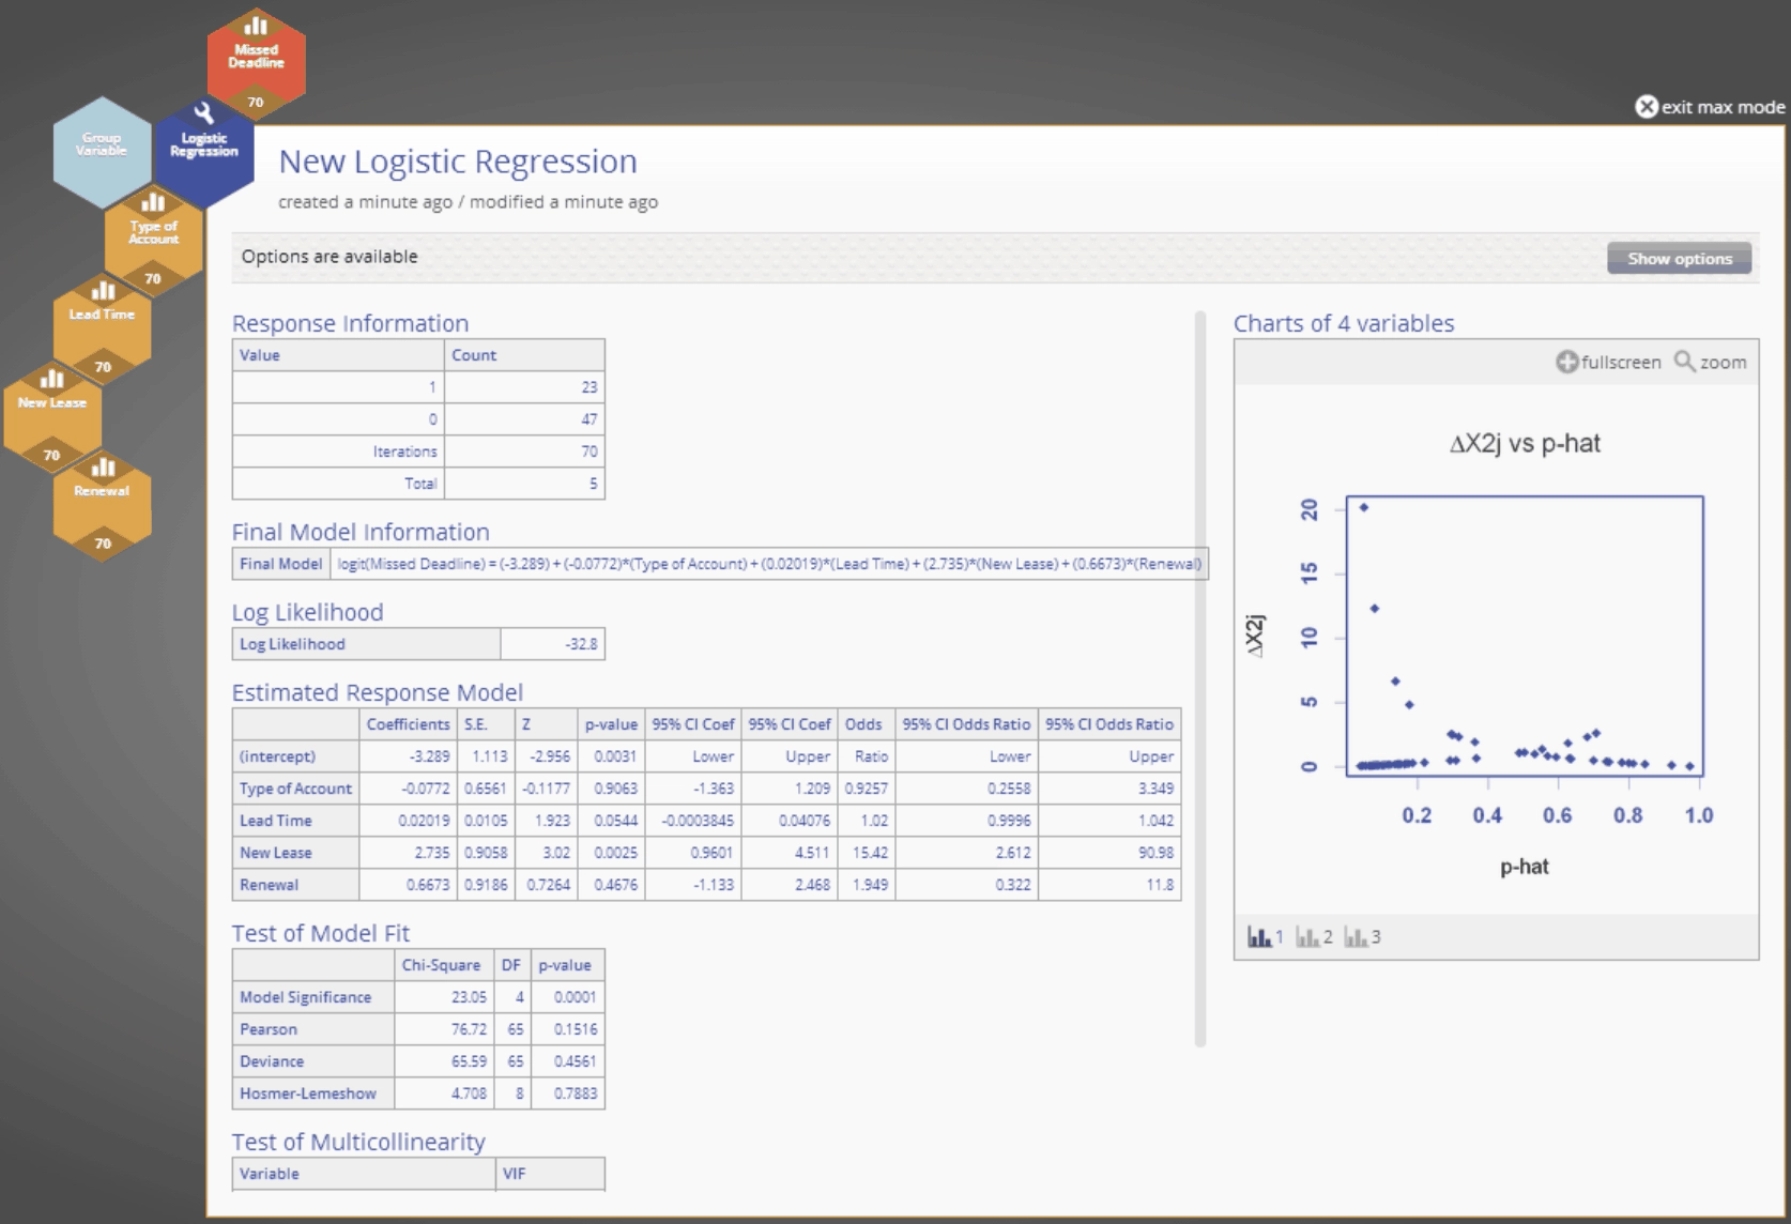The width and height of the screenshot is (1791, 1224).
Task: Switch to chart 1 thumbnail
Action: [x=1265, y=937]
